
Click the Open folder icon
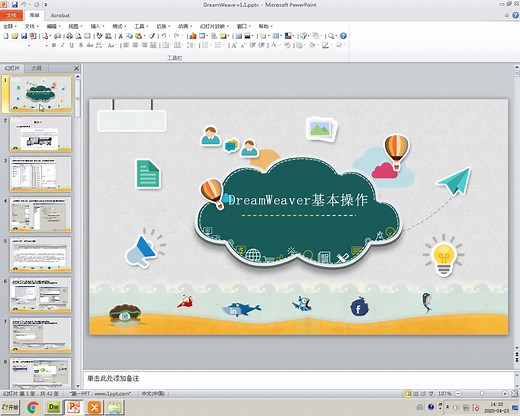click(x=15, y=36)
